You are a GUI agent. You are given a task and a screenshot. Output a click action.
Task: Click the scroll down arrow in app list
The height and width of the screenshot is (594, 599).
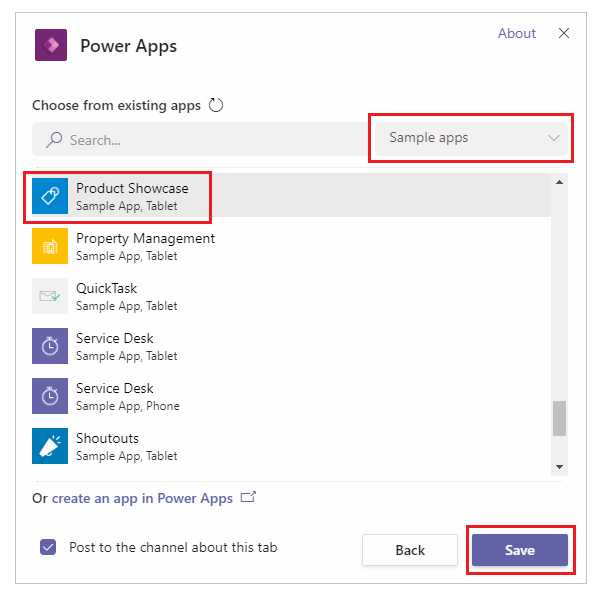tap(560, 467)
